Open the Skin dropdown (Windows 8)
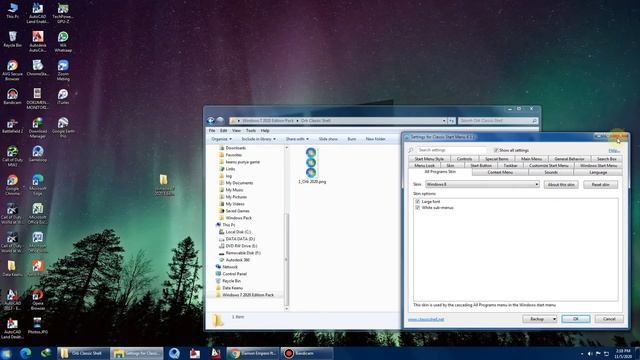 482,184
